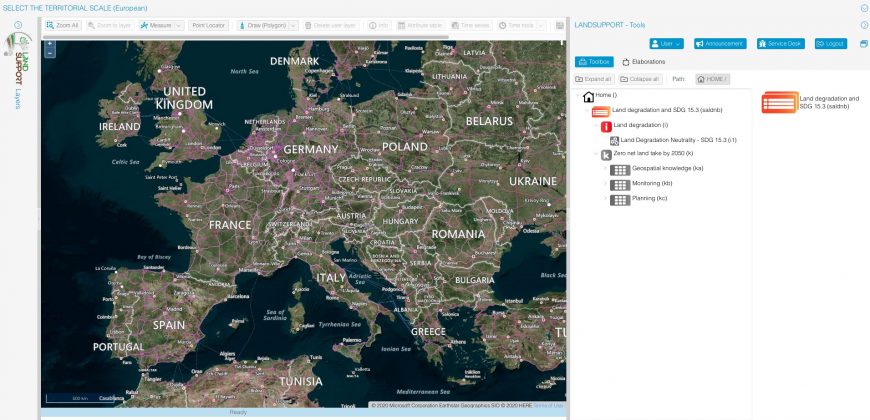Image resolution: width=870 pixels, height=420 pixels.
Task: Open Land Degradation Neutrality SDG 15.3 tool
Action: [x=615, y=141]
